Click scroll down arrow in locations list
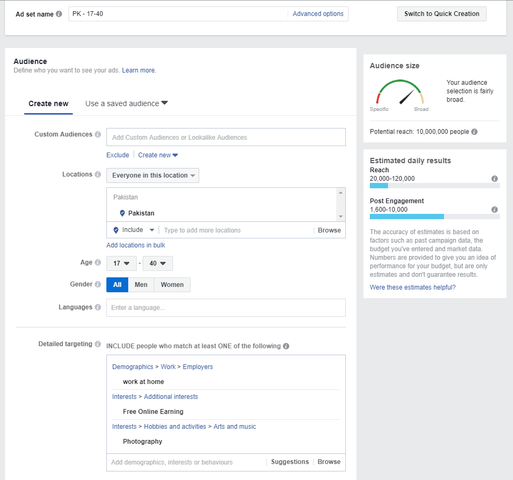 (341, 216)
